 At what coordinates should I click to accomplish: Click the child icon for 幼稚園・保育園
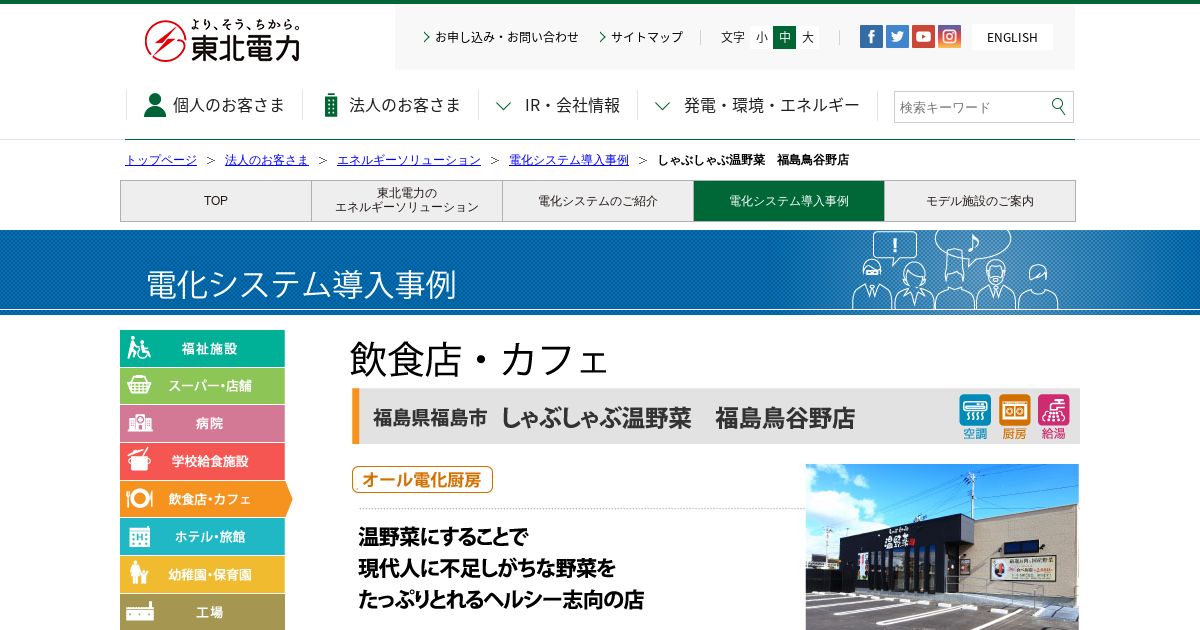click(139, 573)
